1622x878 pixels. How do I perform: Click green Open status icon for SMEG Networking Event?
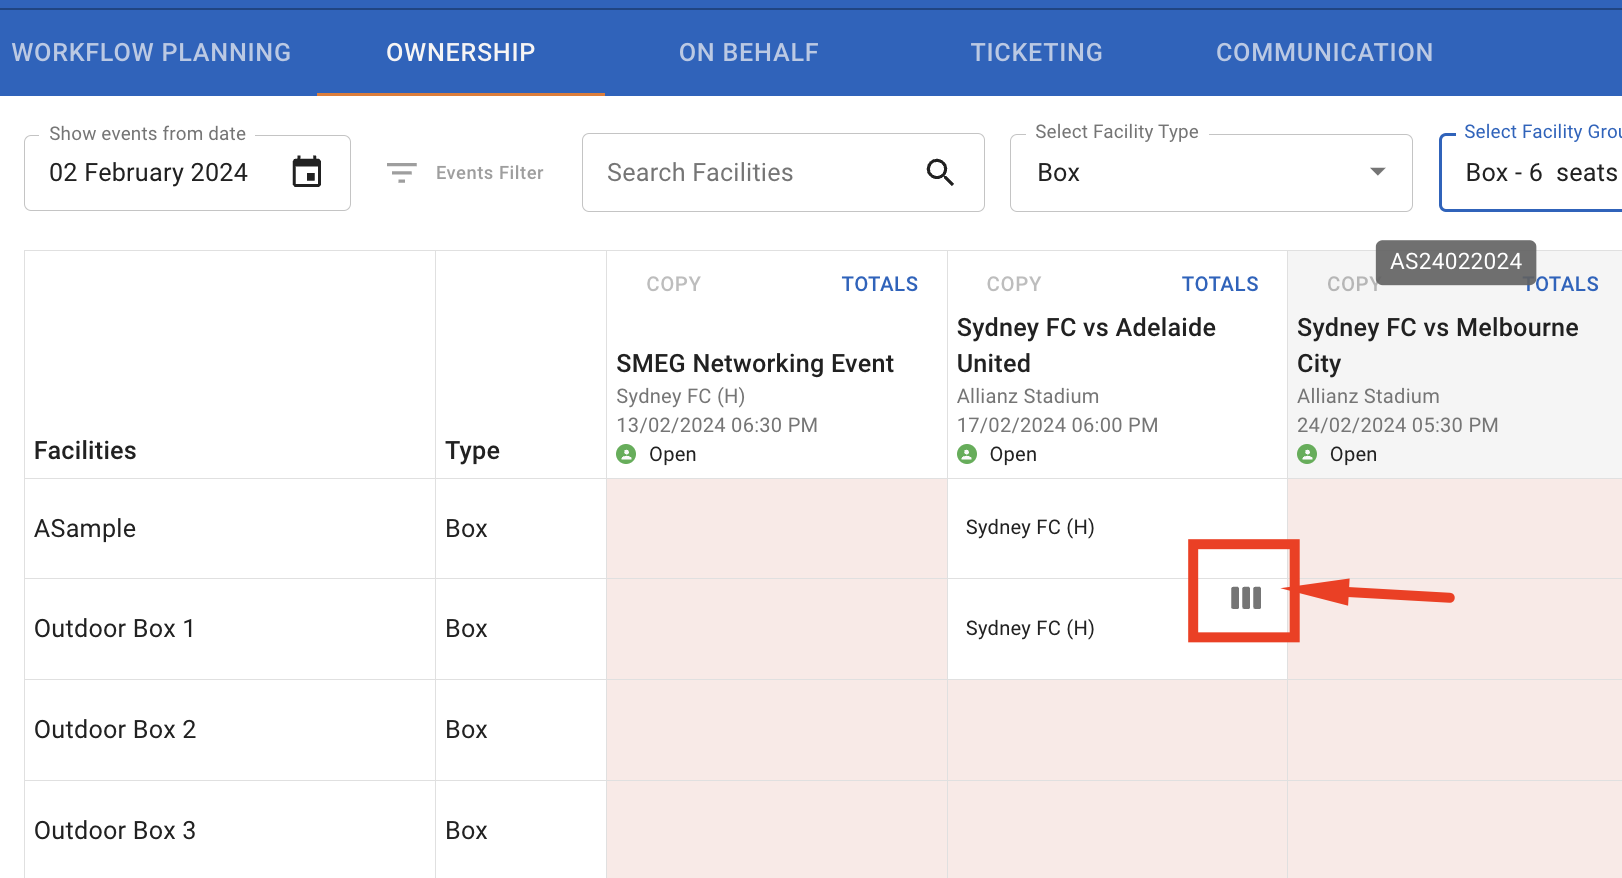click(626, 454)
